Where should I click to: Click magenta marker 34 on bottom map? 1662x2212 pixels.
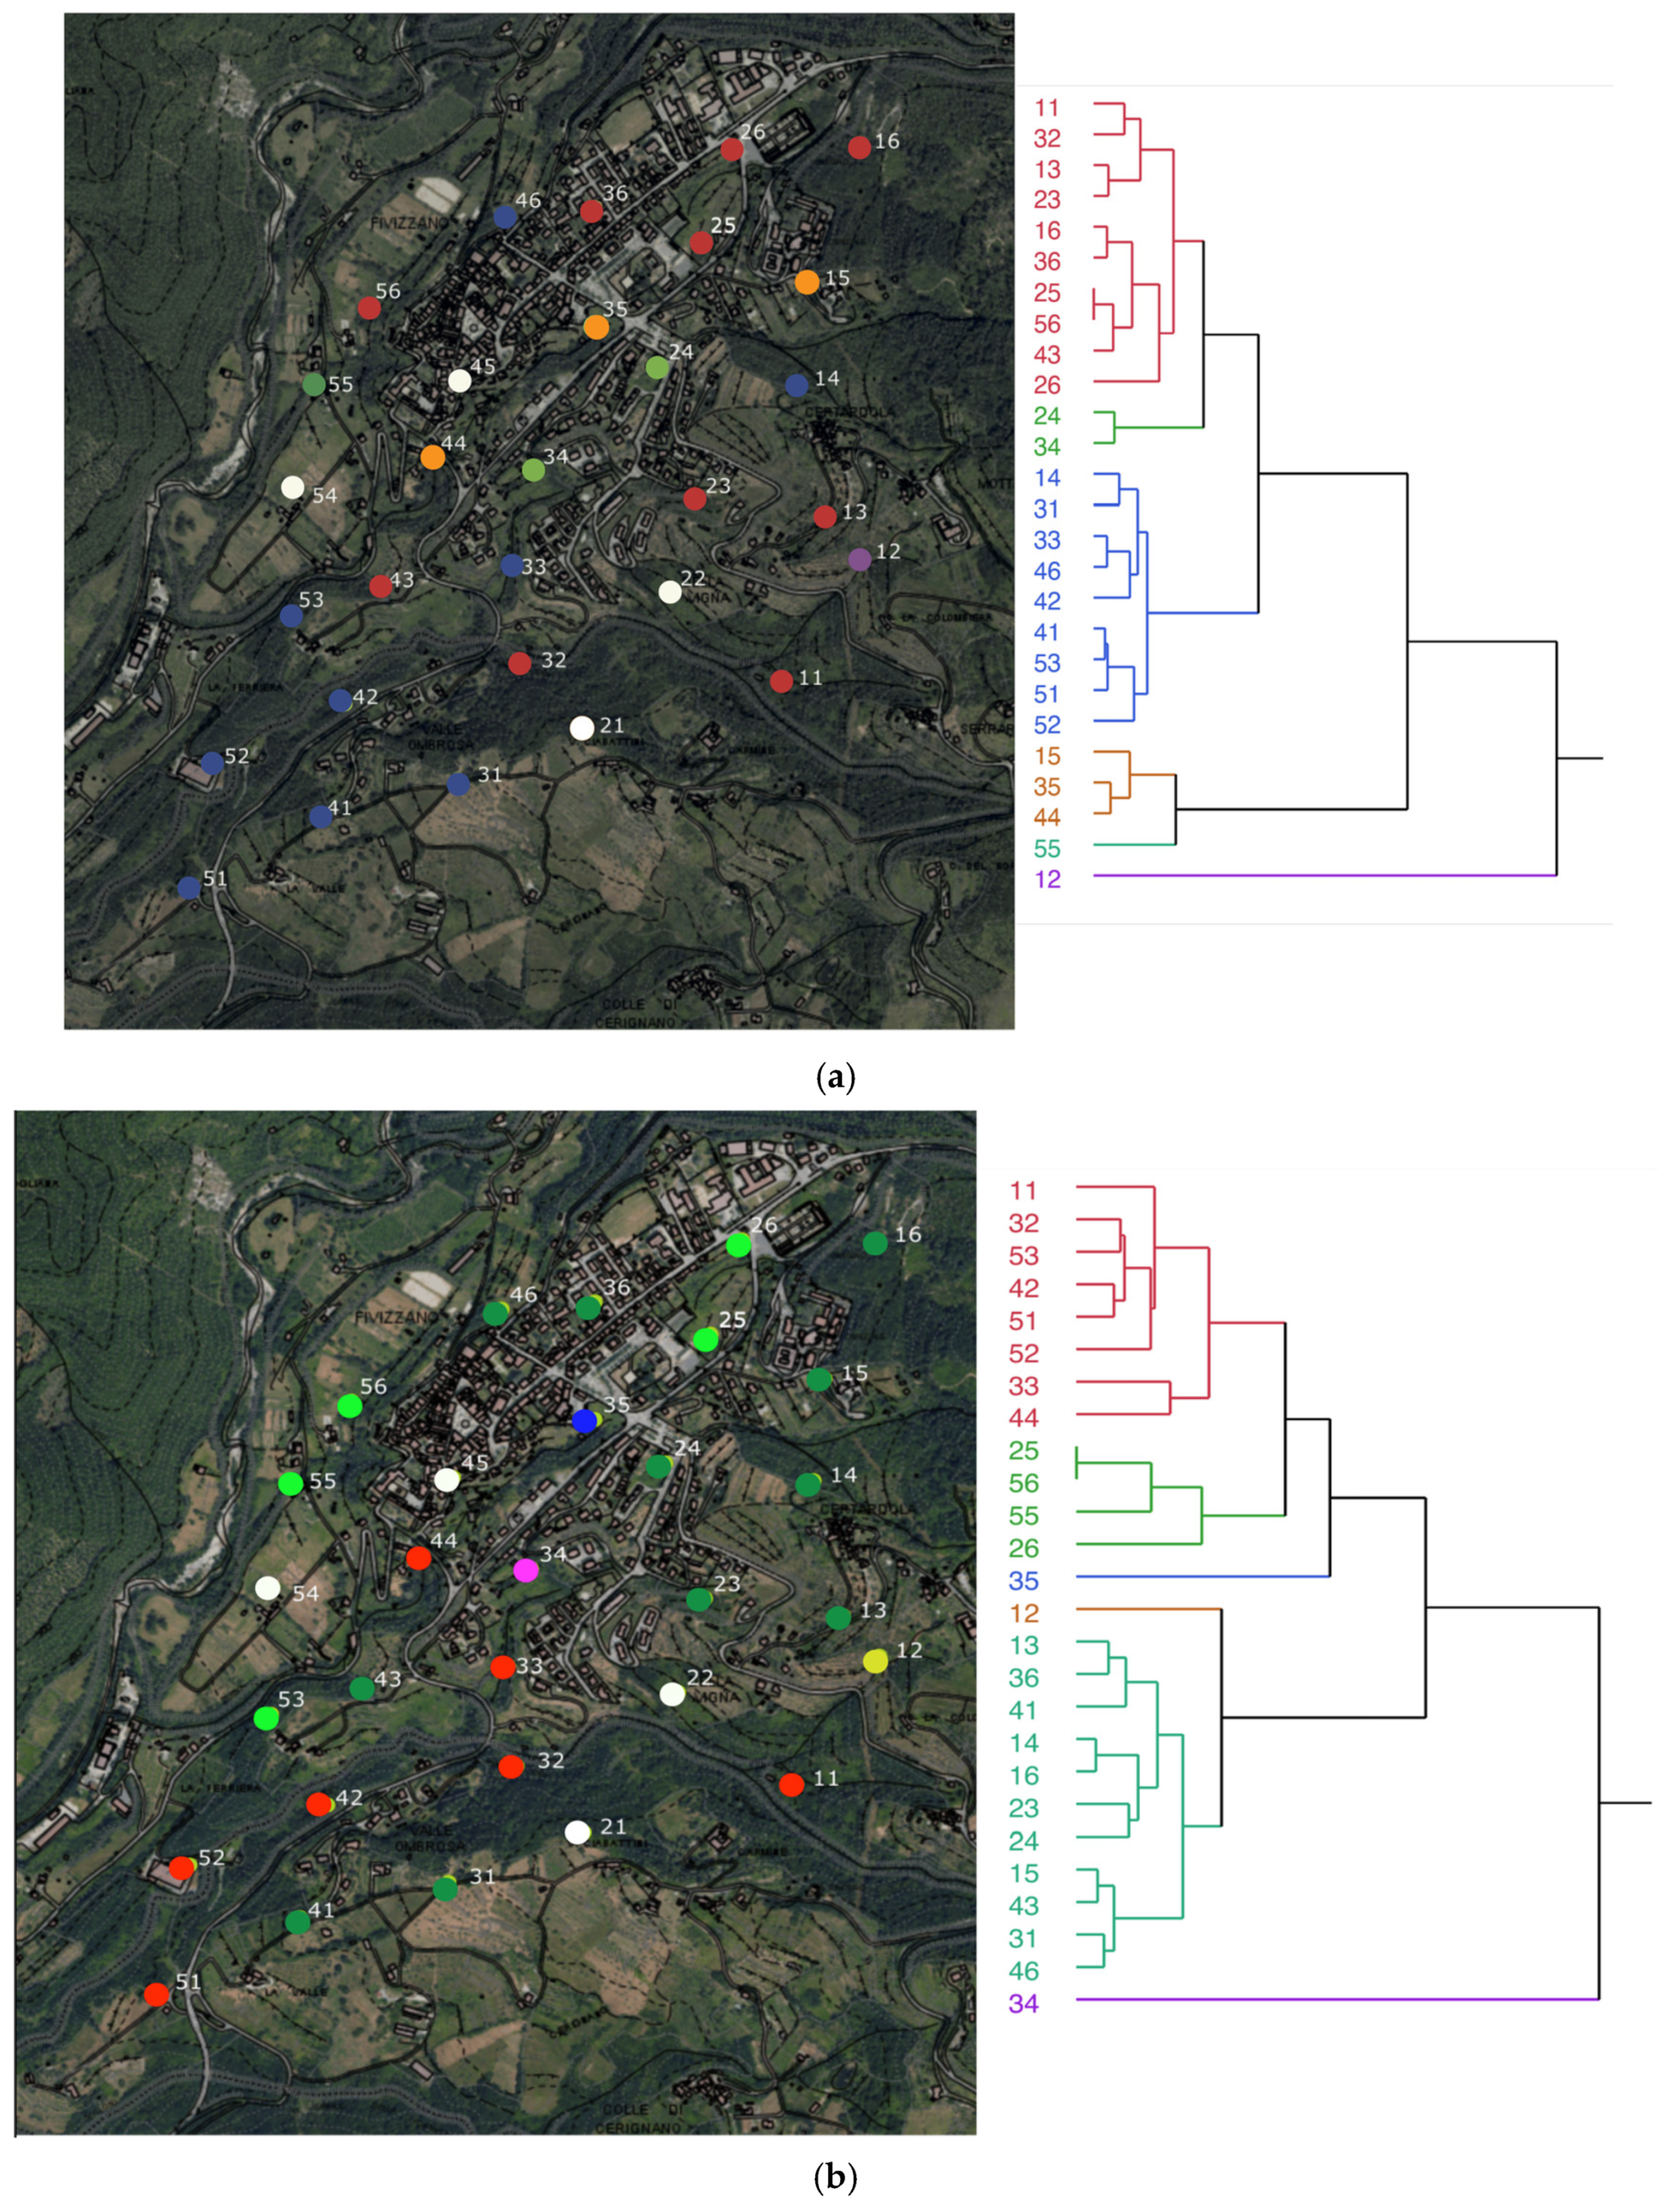pos(525,1570)
